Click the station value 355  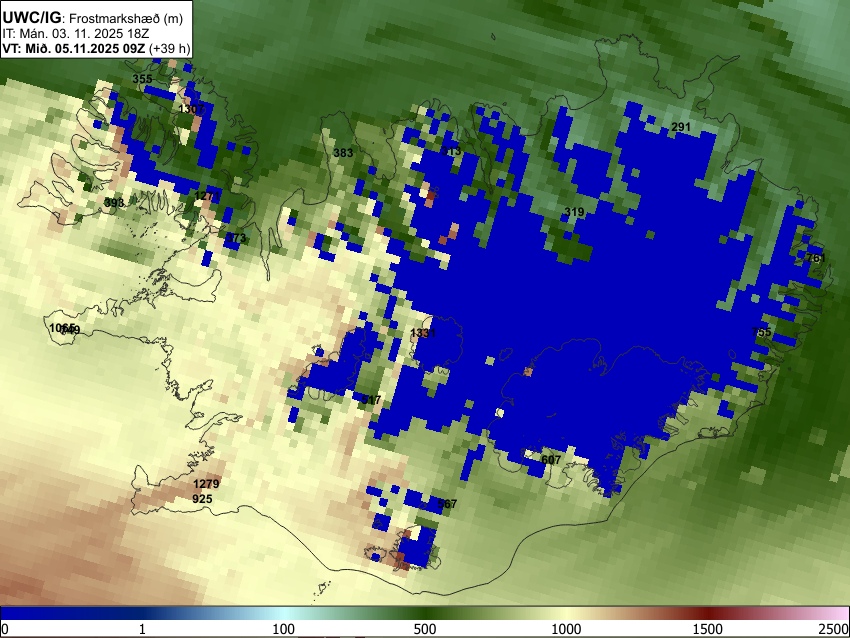coord(143,79)
